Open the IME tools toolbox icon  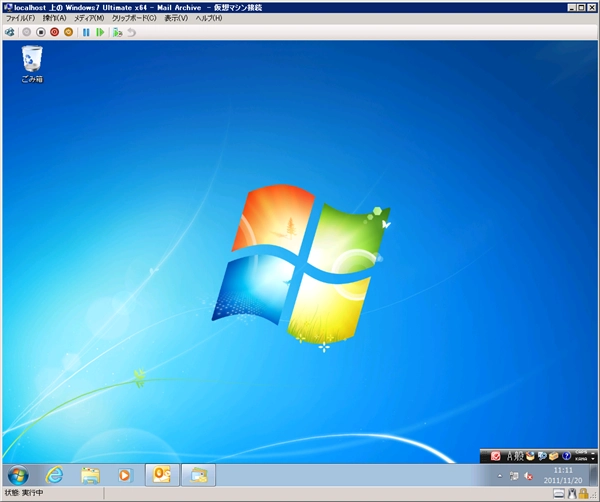coord(554,456)
